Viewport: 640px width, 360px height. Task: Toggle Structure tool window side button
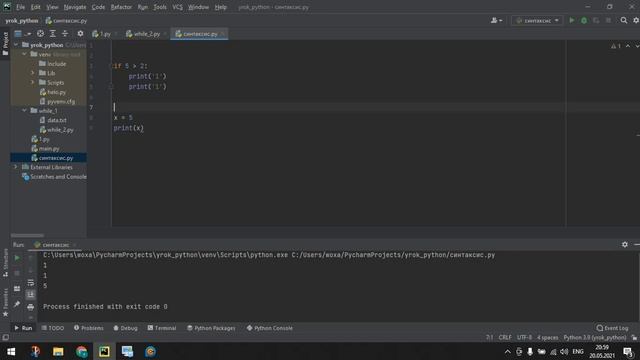tap(5, 262)
